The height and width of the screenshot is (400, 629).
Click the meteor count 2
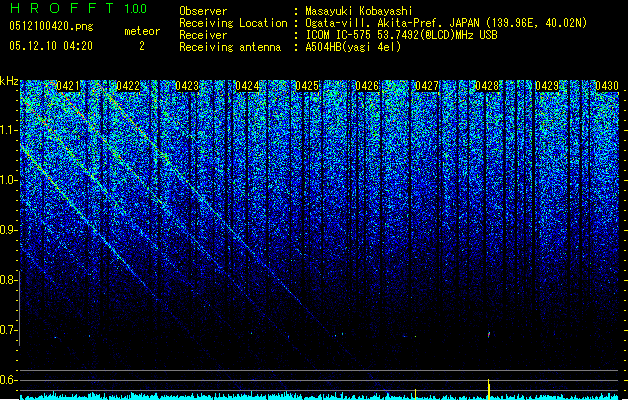pyautogui.click(x=142, y=46)
